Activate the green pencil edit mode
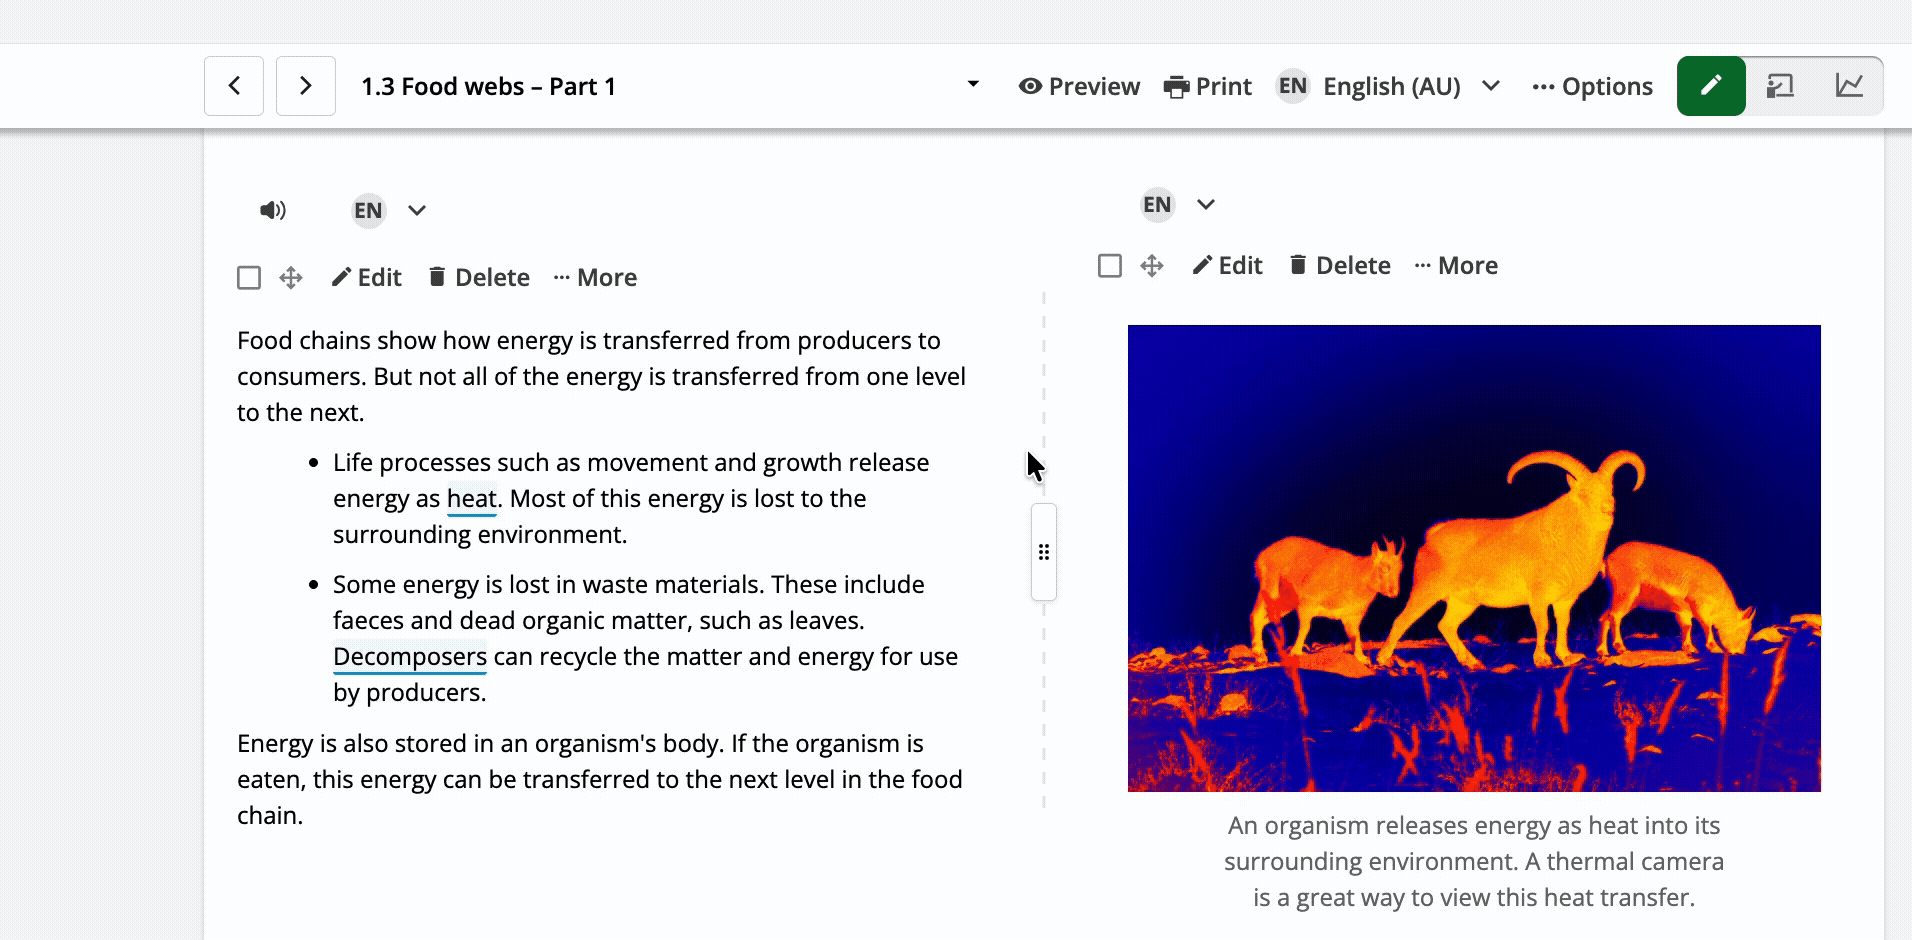1912x940 pixels. [1711, 86]
